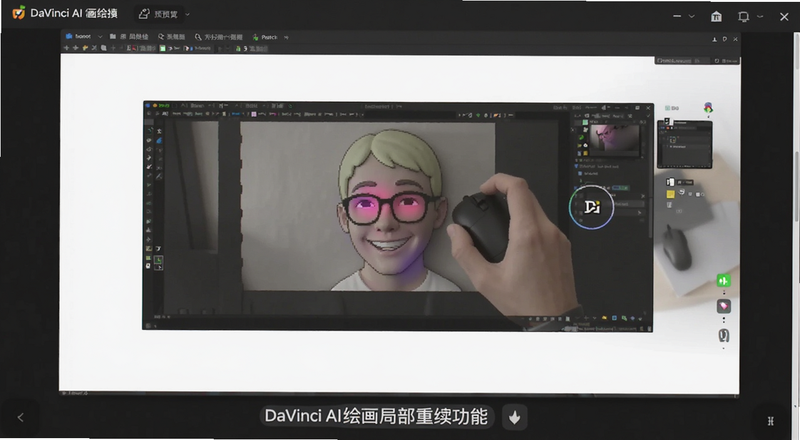Select the Patch item in inner toolbar

(x=265, y=37)
